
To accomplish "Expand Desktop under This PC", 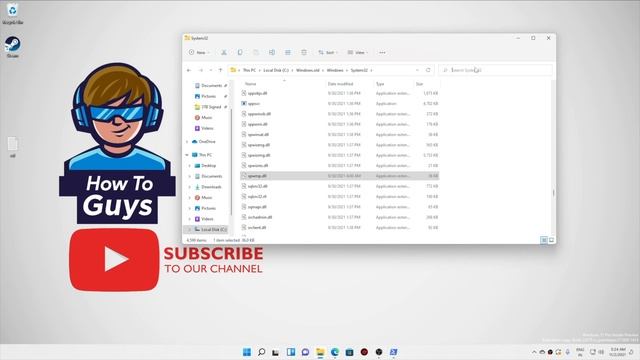I will tap(190, 166).
